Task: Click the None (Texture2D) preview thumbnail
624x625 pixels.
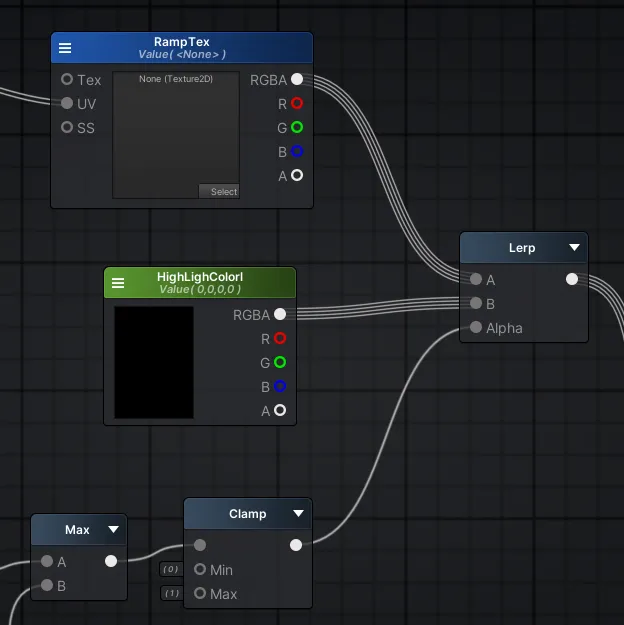Action: [x=175, y=130]
